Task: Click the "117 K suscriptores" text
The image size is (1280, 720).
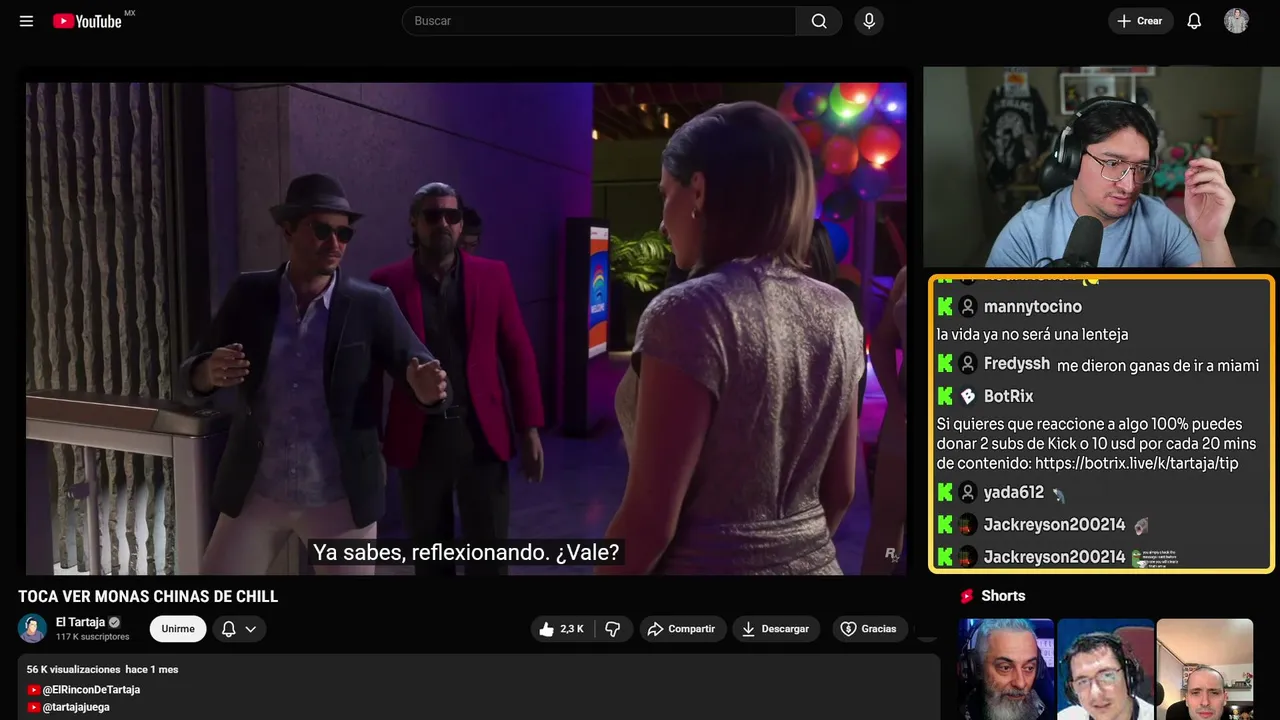Action: 93,637
